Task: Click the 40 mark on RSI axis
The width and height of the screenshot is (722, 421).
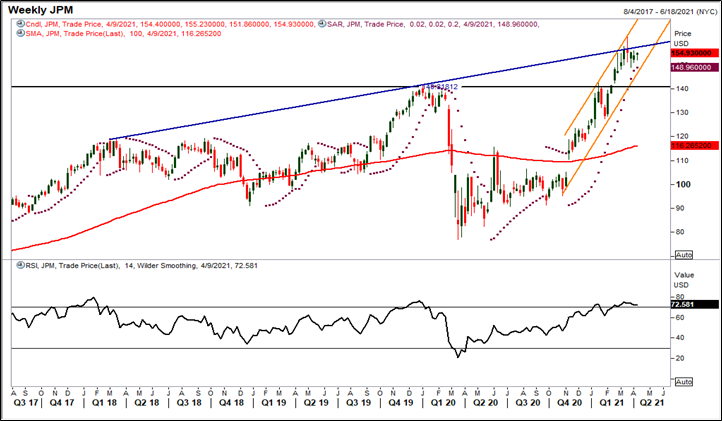Action: tap(680, 338)
